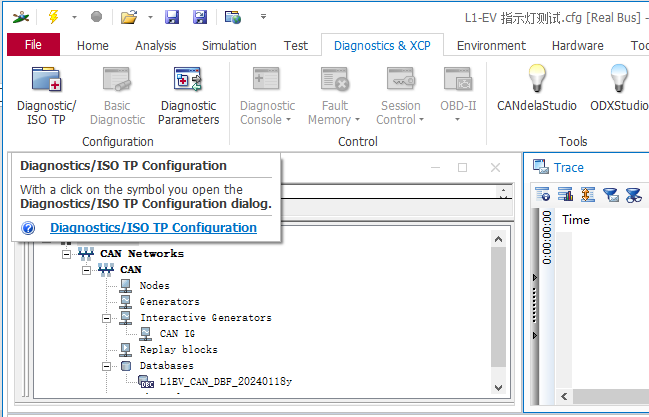
Task: Select Generators in the tree
Action: tap(170, 301)
